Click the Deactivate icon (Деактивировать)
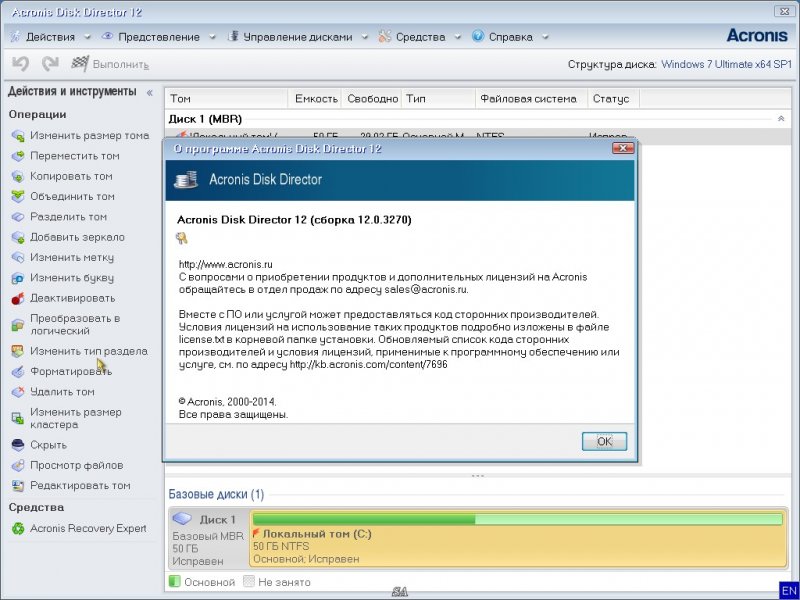This screenshot has height=600, width=800. point(18,298)
